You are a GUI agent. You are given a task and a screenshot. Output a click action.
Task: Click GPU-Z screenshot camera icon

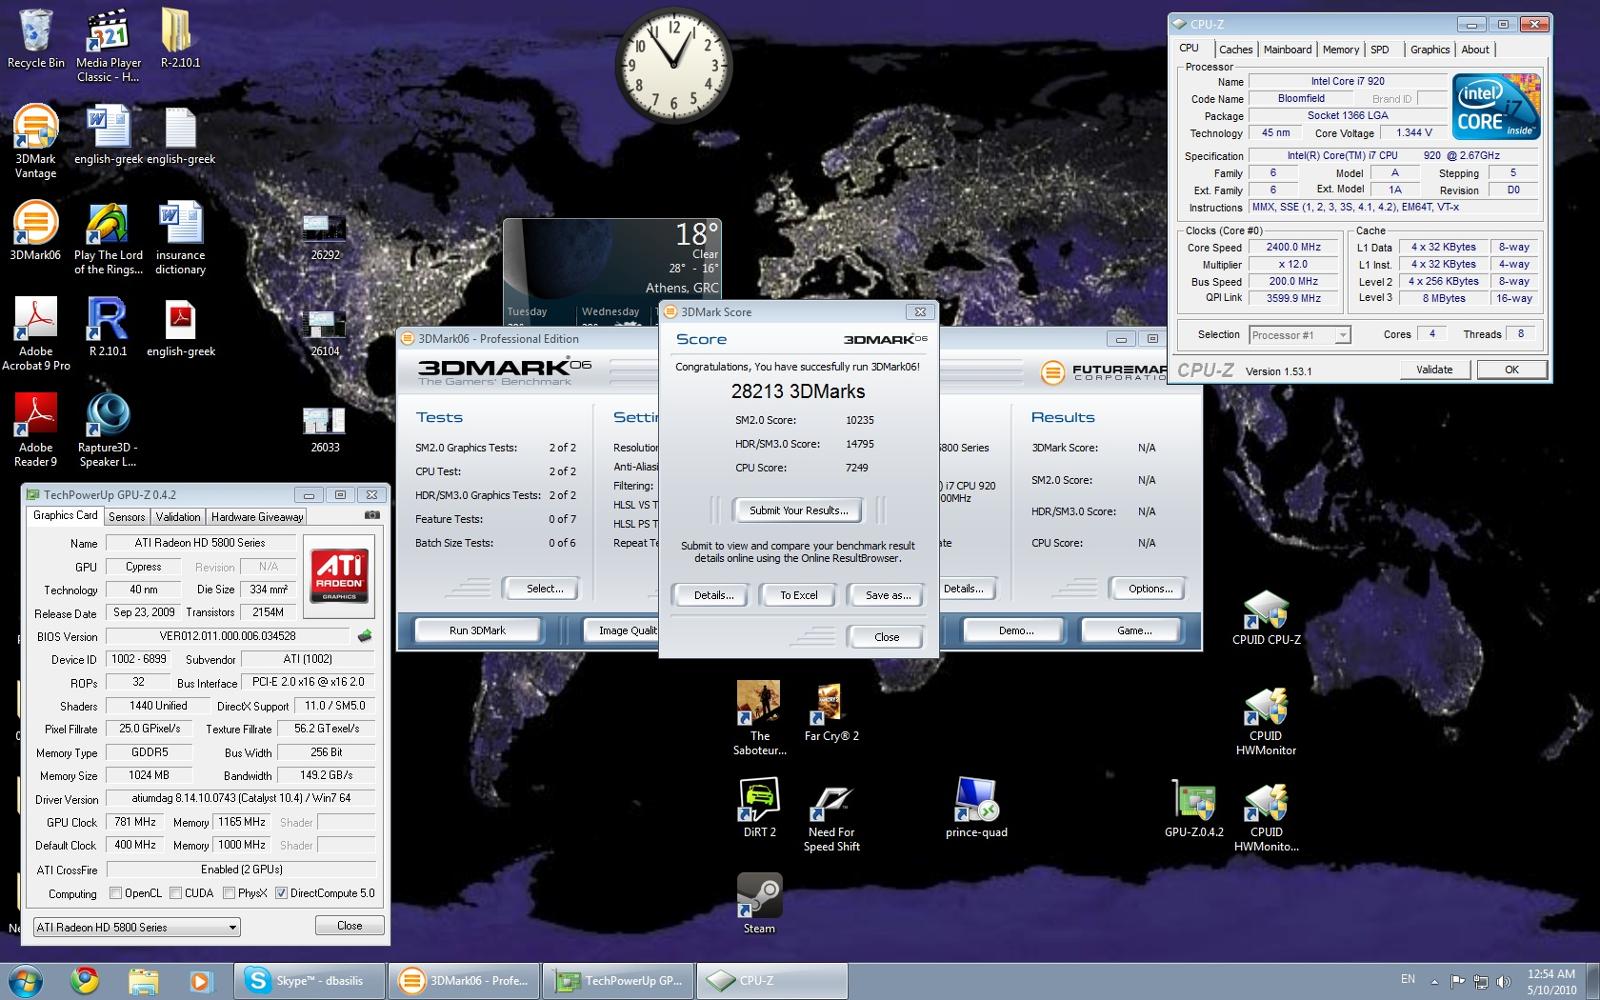[x=372, y=515]
